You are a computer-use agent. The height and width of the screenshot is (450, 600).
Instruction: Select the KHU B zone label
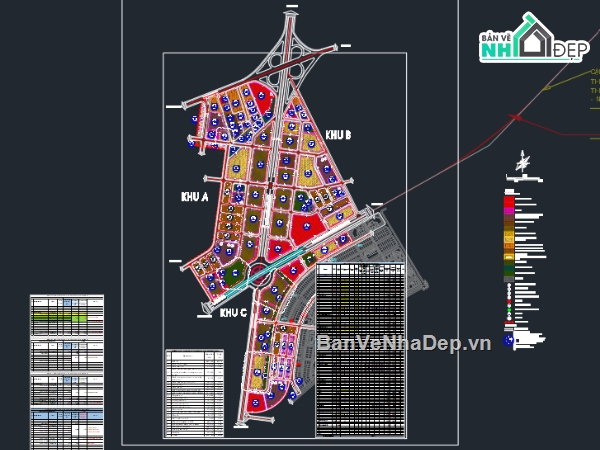click(338, 135)
